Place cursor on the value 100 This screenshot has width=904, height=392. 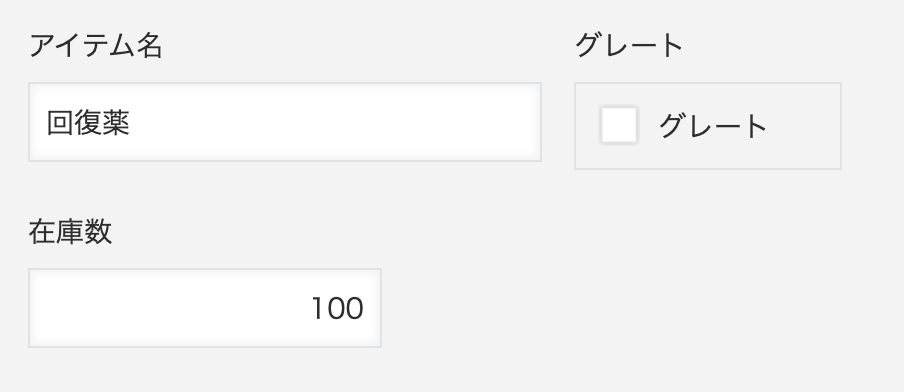337,308
